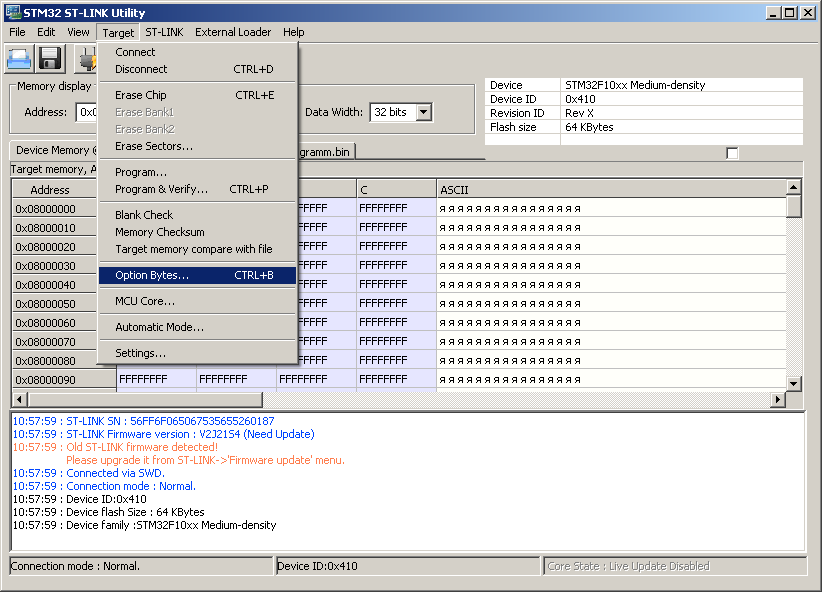
Task: Select memory row address 0x08000040
Action: pyautogui.click(x=45, y=285)
